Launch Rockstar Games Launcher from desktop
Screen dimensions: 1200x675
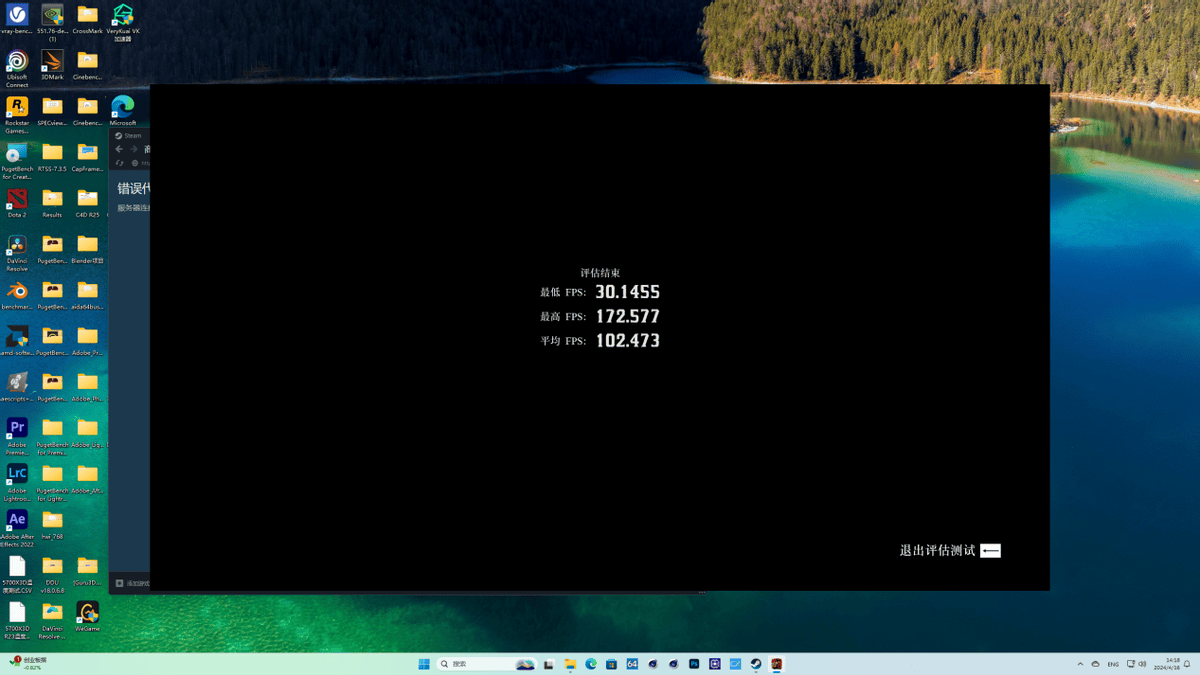click(17, 108)
